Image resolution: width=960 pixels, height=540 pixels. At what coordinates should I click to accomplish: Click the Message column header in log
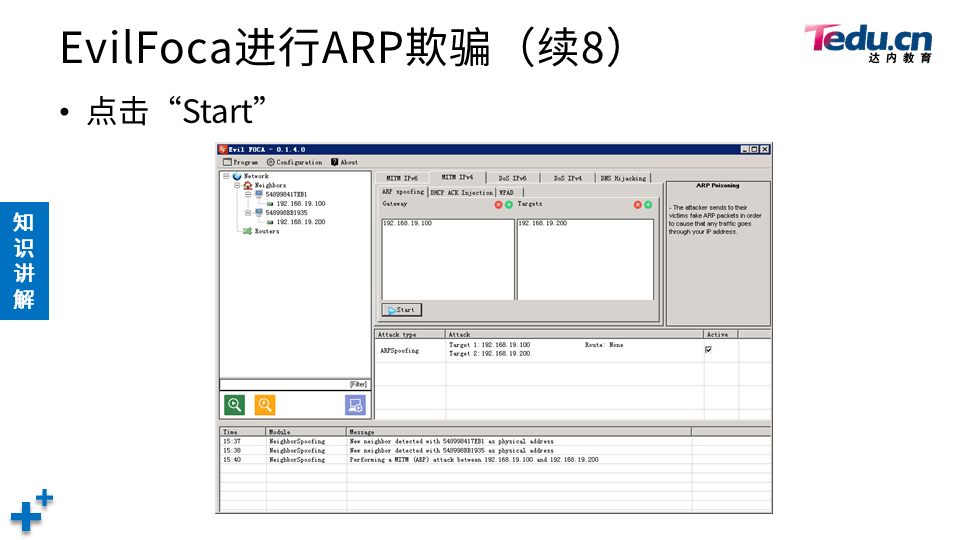pyautogui.click(x=519, y=432)
